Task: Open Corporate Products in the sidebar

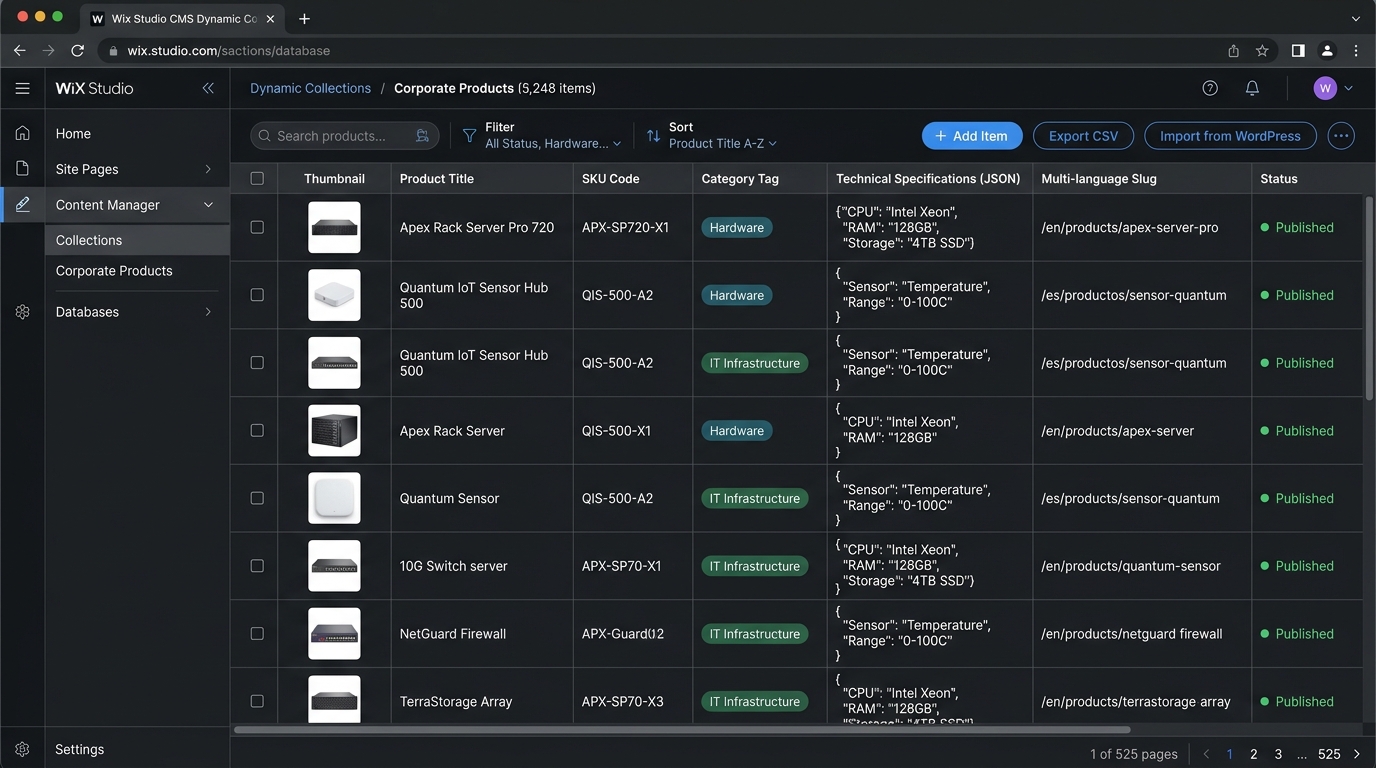Action: pos(114,271)
